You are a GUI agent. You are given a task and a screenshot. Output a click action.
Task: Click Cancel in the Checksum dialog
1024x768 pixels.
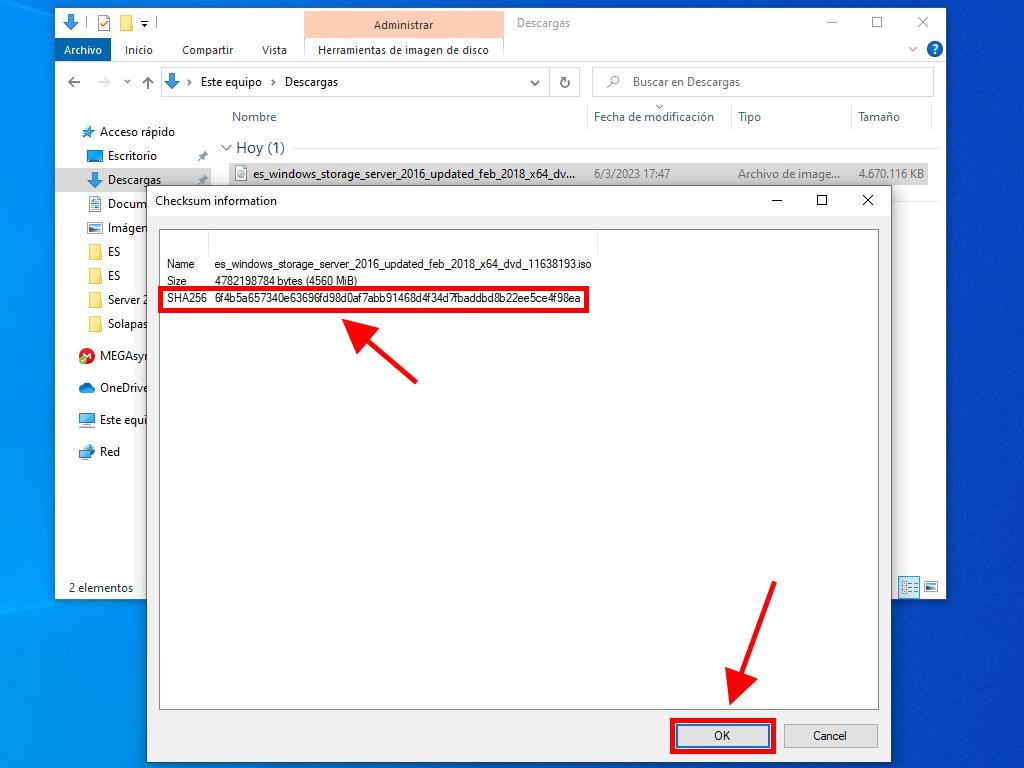coord(830,736)
